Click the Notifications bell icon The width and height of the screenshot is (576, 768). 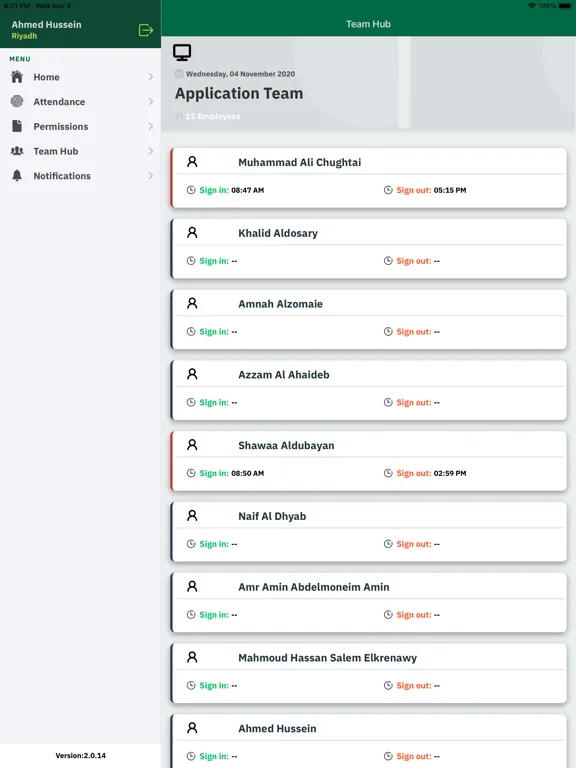[17, 175]
